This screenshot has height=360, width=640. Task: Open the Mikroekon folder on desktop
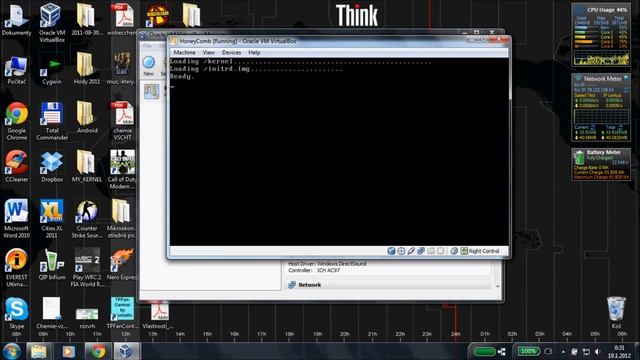[121, 218]
